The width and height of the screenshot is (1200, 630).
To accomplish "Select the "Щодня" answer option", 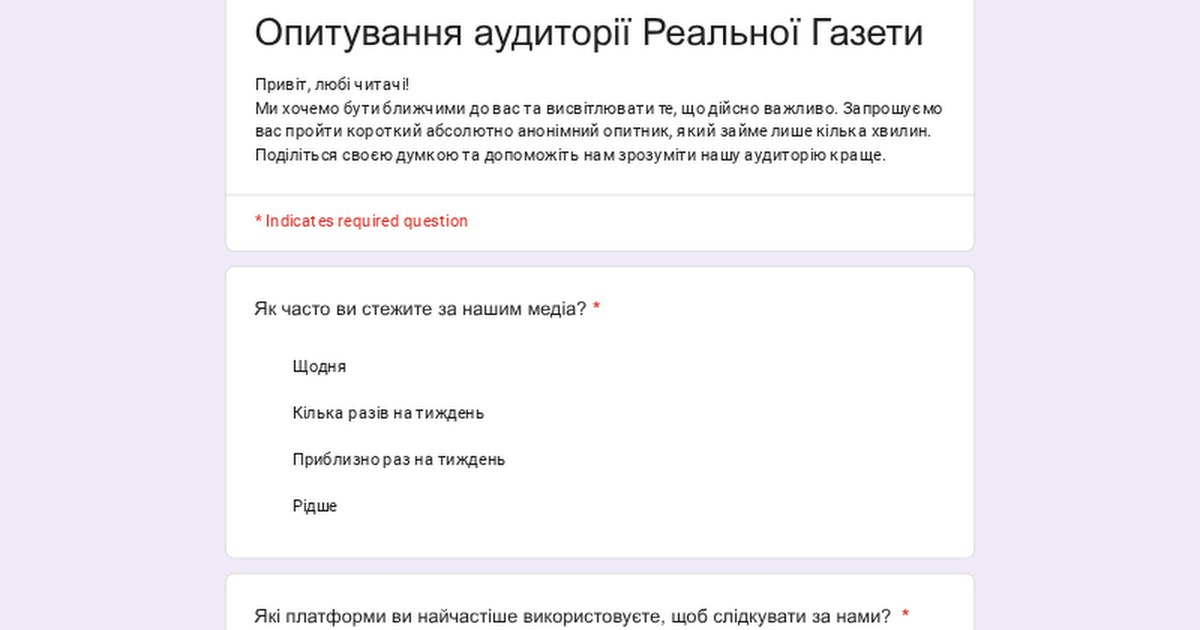I will 319,367.
